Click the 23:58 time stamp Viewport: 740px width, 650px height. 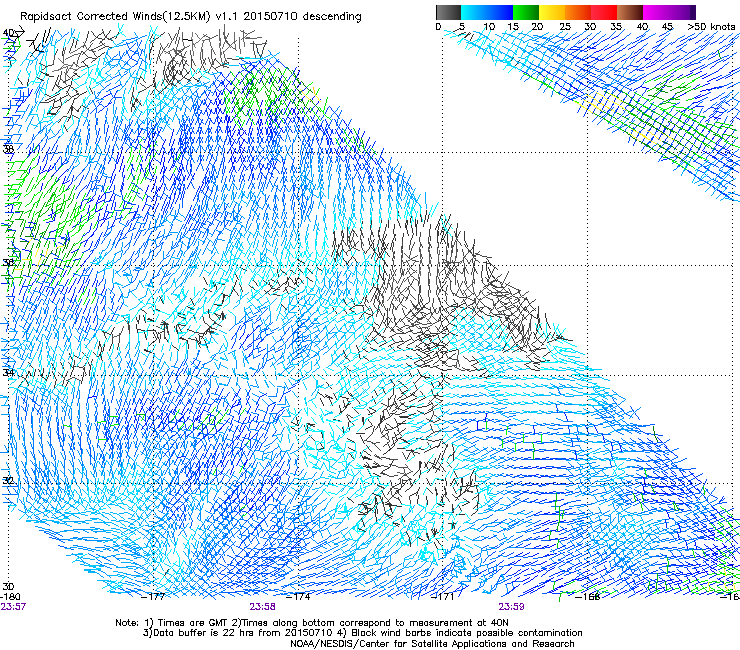click(x=262, y=607)
